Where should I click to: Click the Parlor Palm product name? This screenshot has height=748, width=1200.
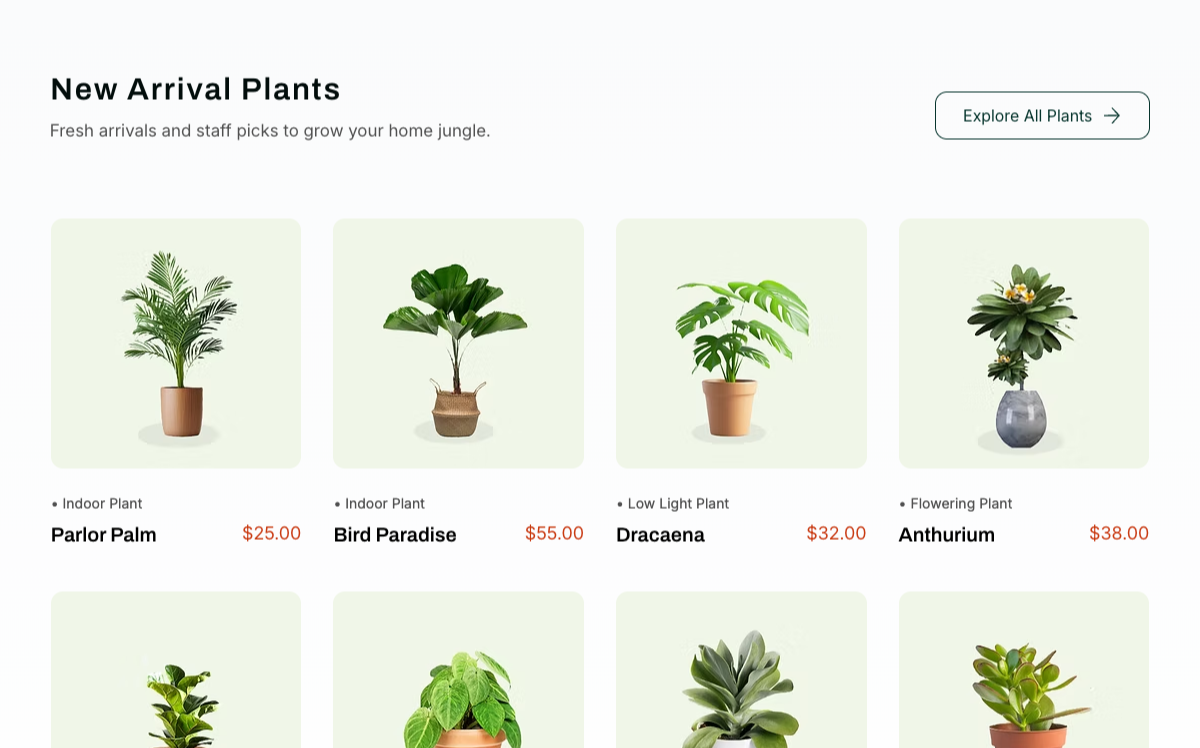coord(104,534)
